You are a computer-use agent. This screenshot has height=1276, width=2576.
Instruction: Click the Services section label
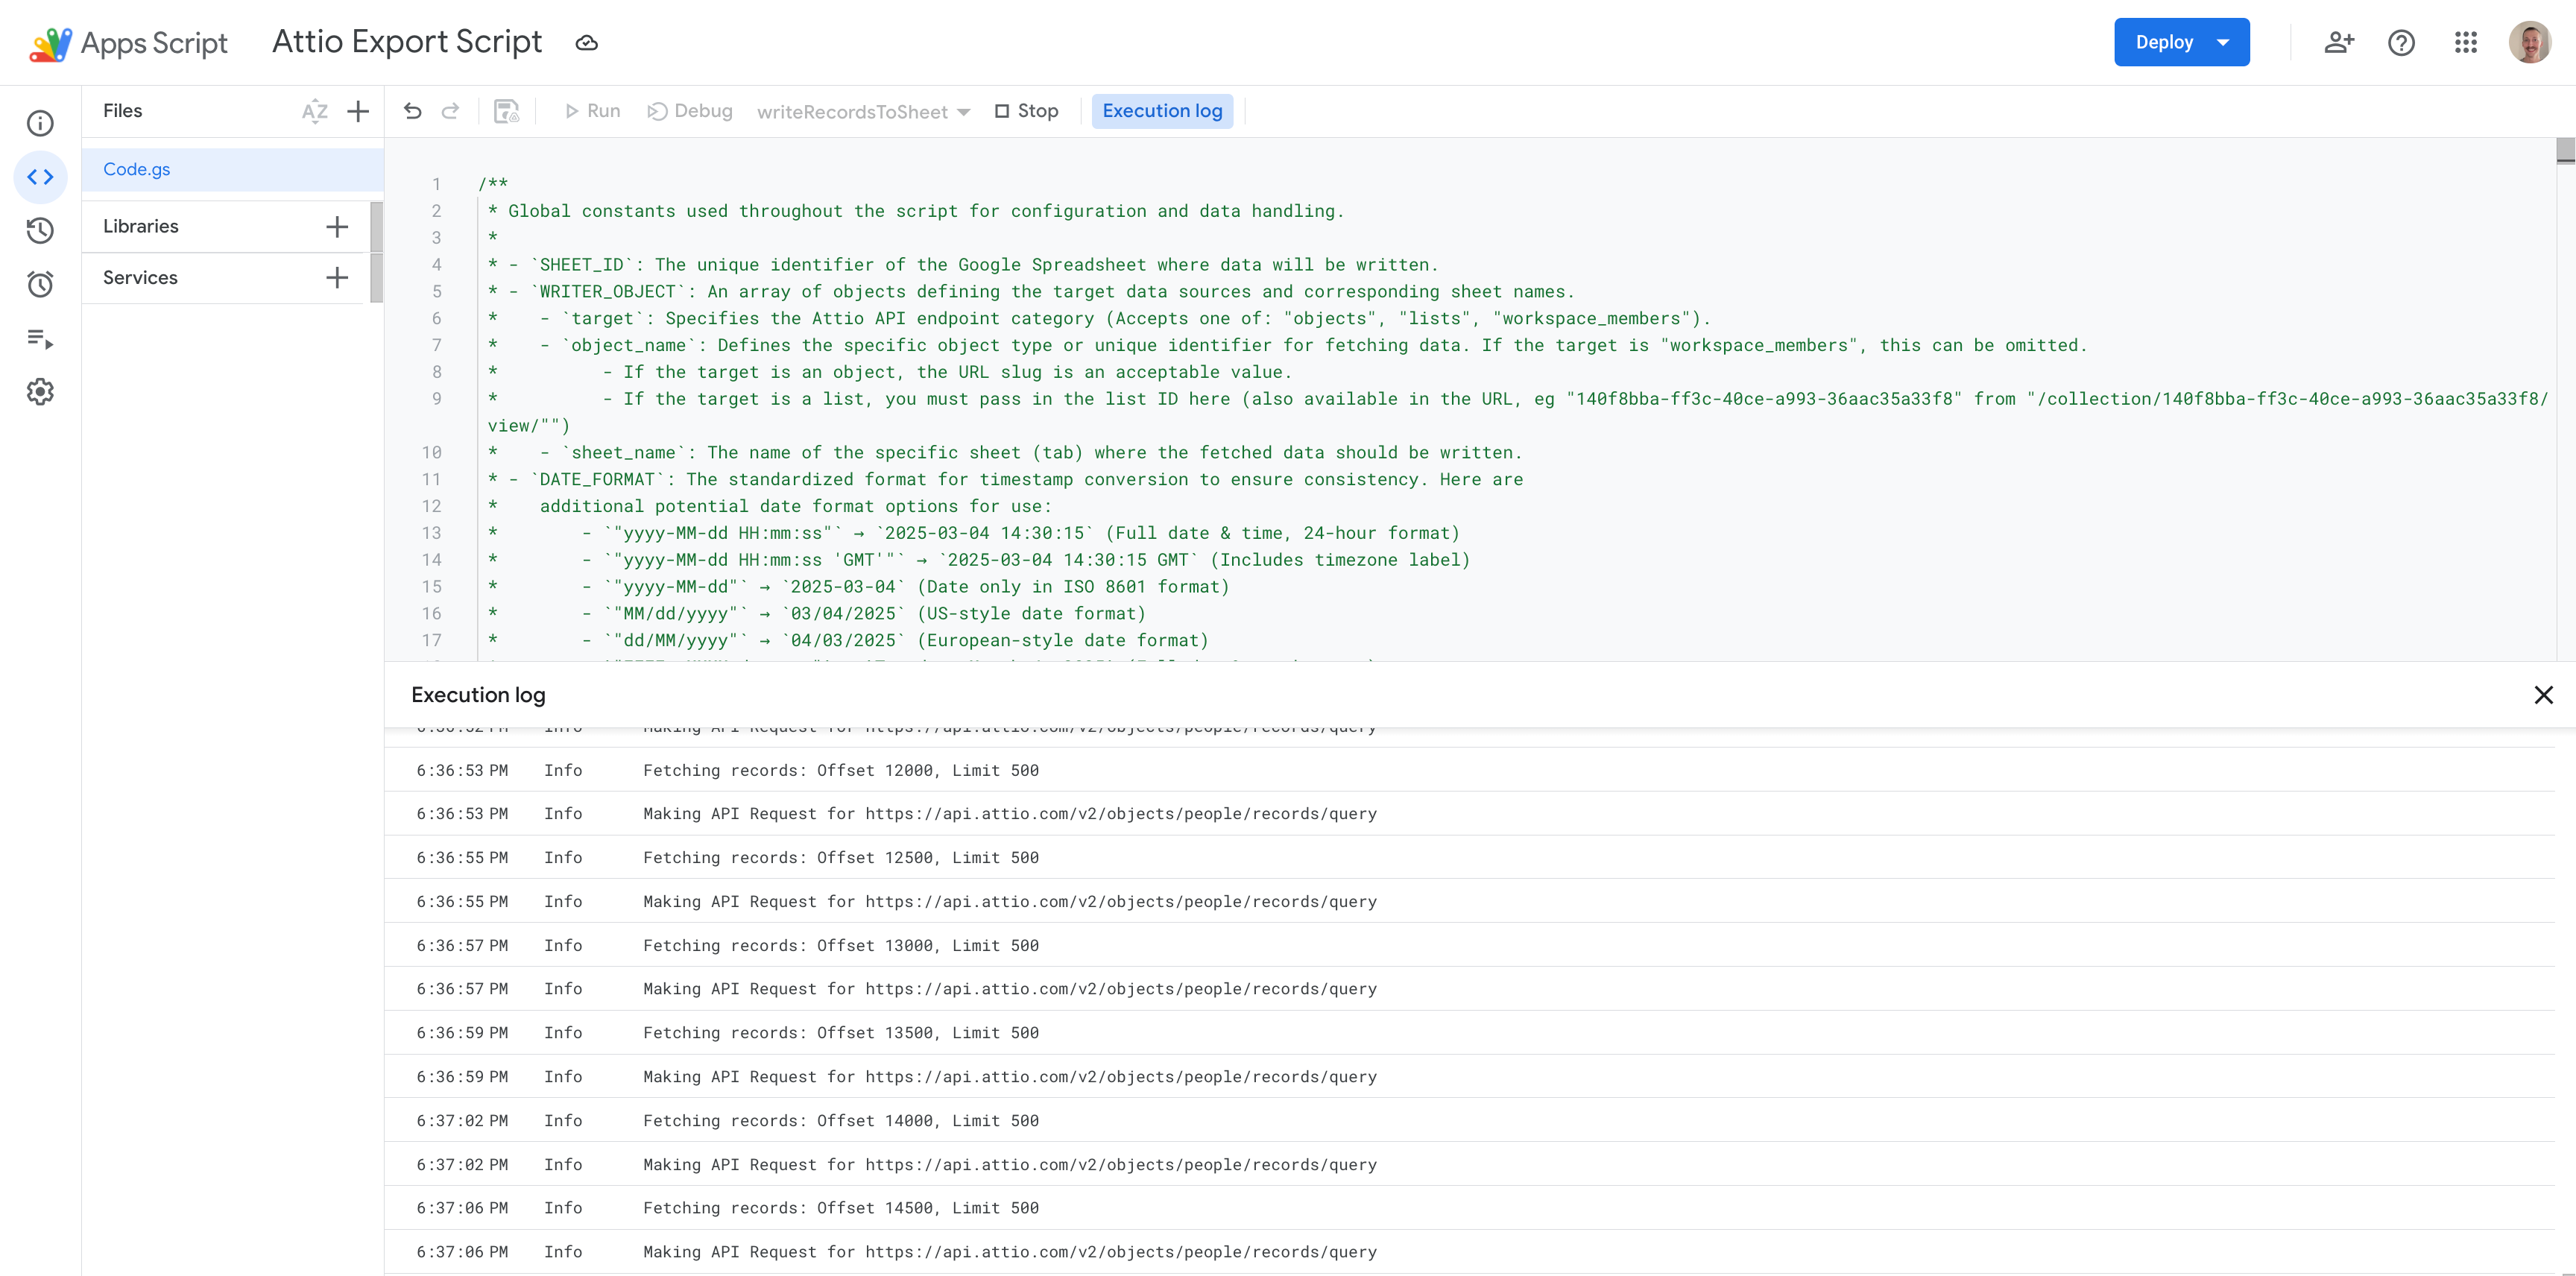click(x=140, y=278)
